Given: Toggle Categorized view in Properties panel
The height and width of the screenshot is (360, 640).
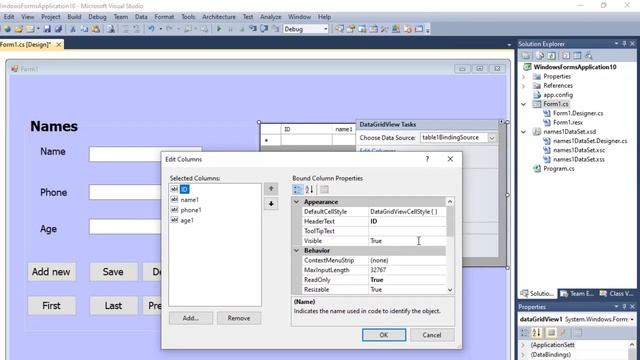Looking at the screenshot, I should coord(524,333).
